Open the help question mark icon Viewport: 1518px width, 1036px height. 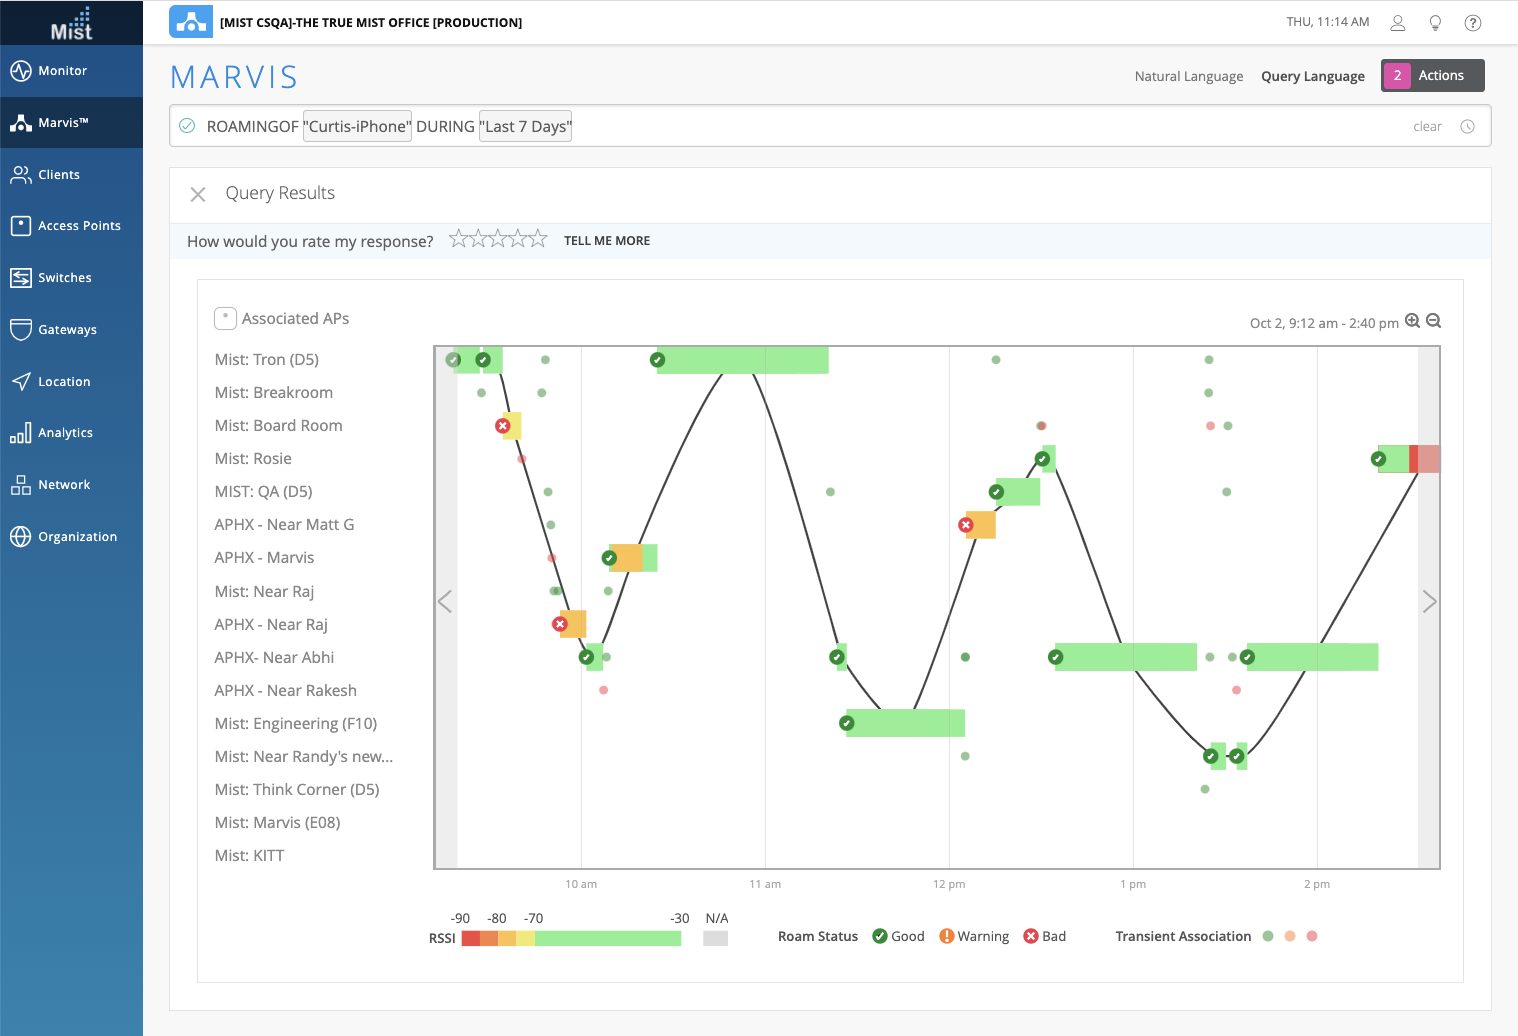click(1472, 23)
